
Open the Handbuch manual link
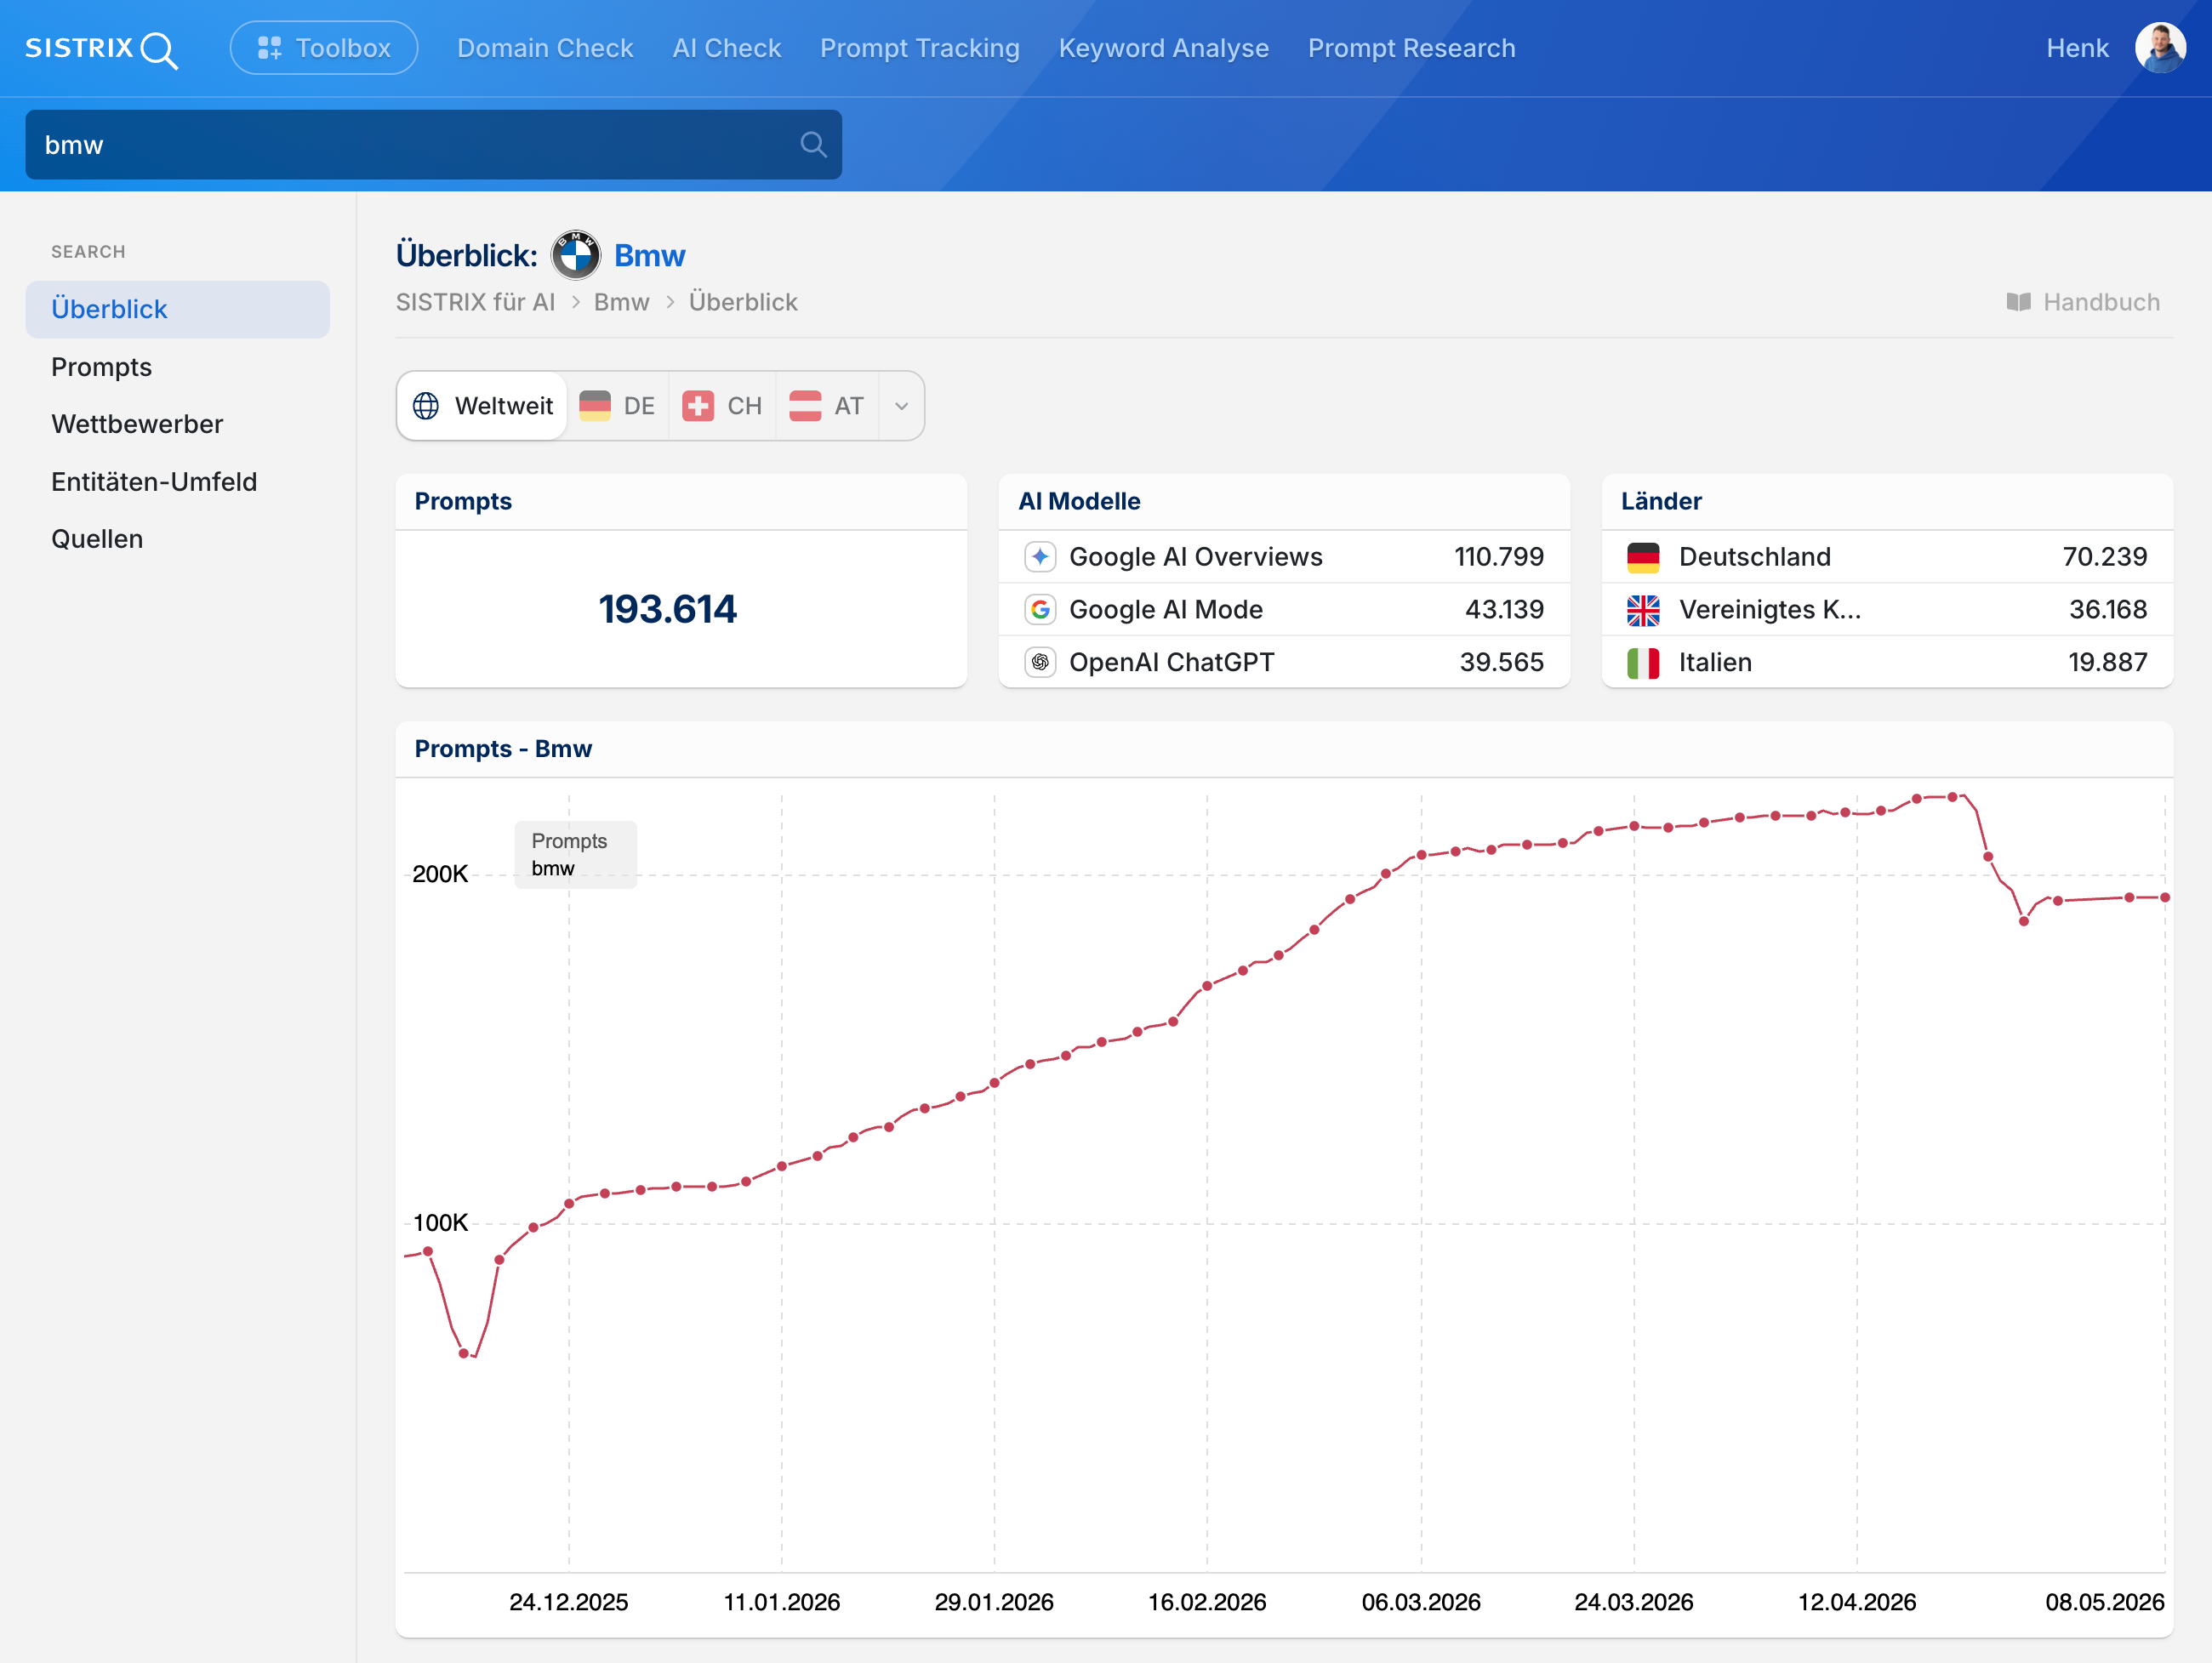(2082, 302)
